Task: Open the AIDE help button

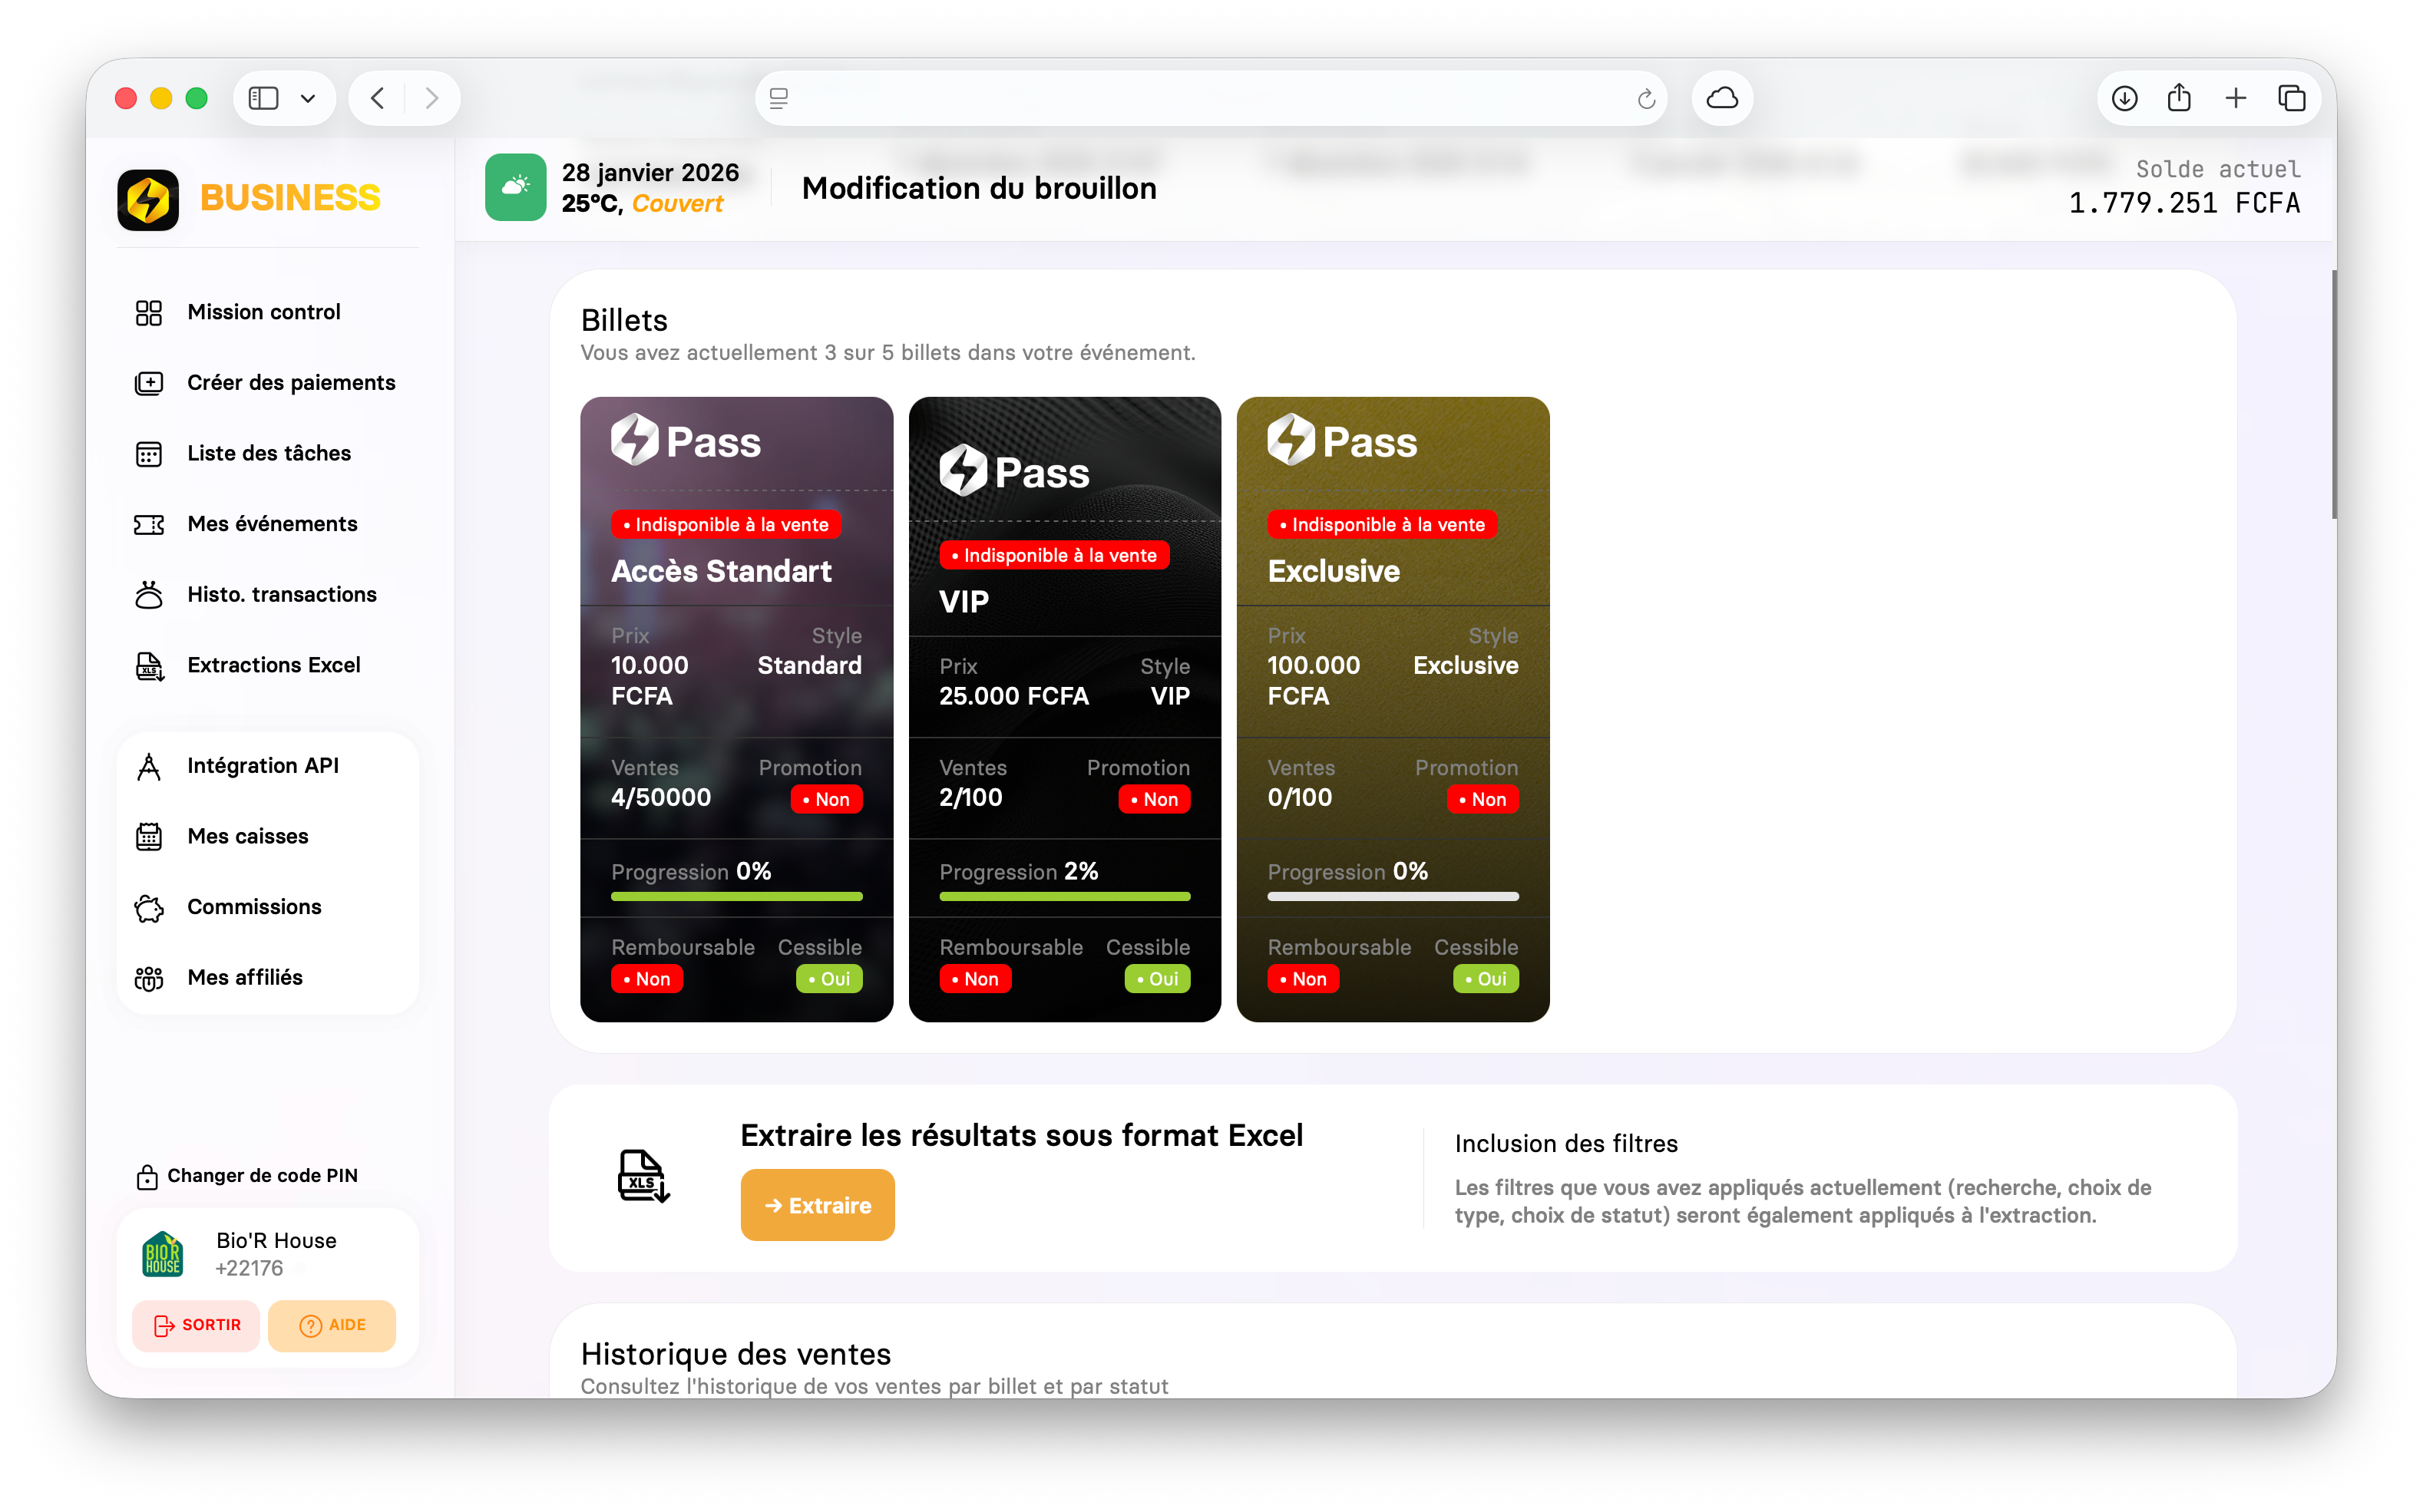Action: (x=332, y=1325)
